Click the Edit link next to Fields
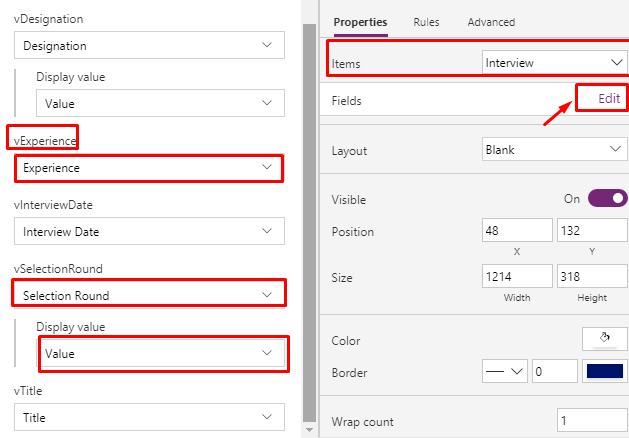Viewport: 629px width, 438px height. [609, 98]
